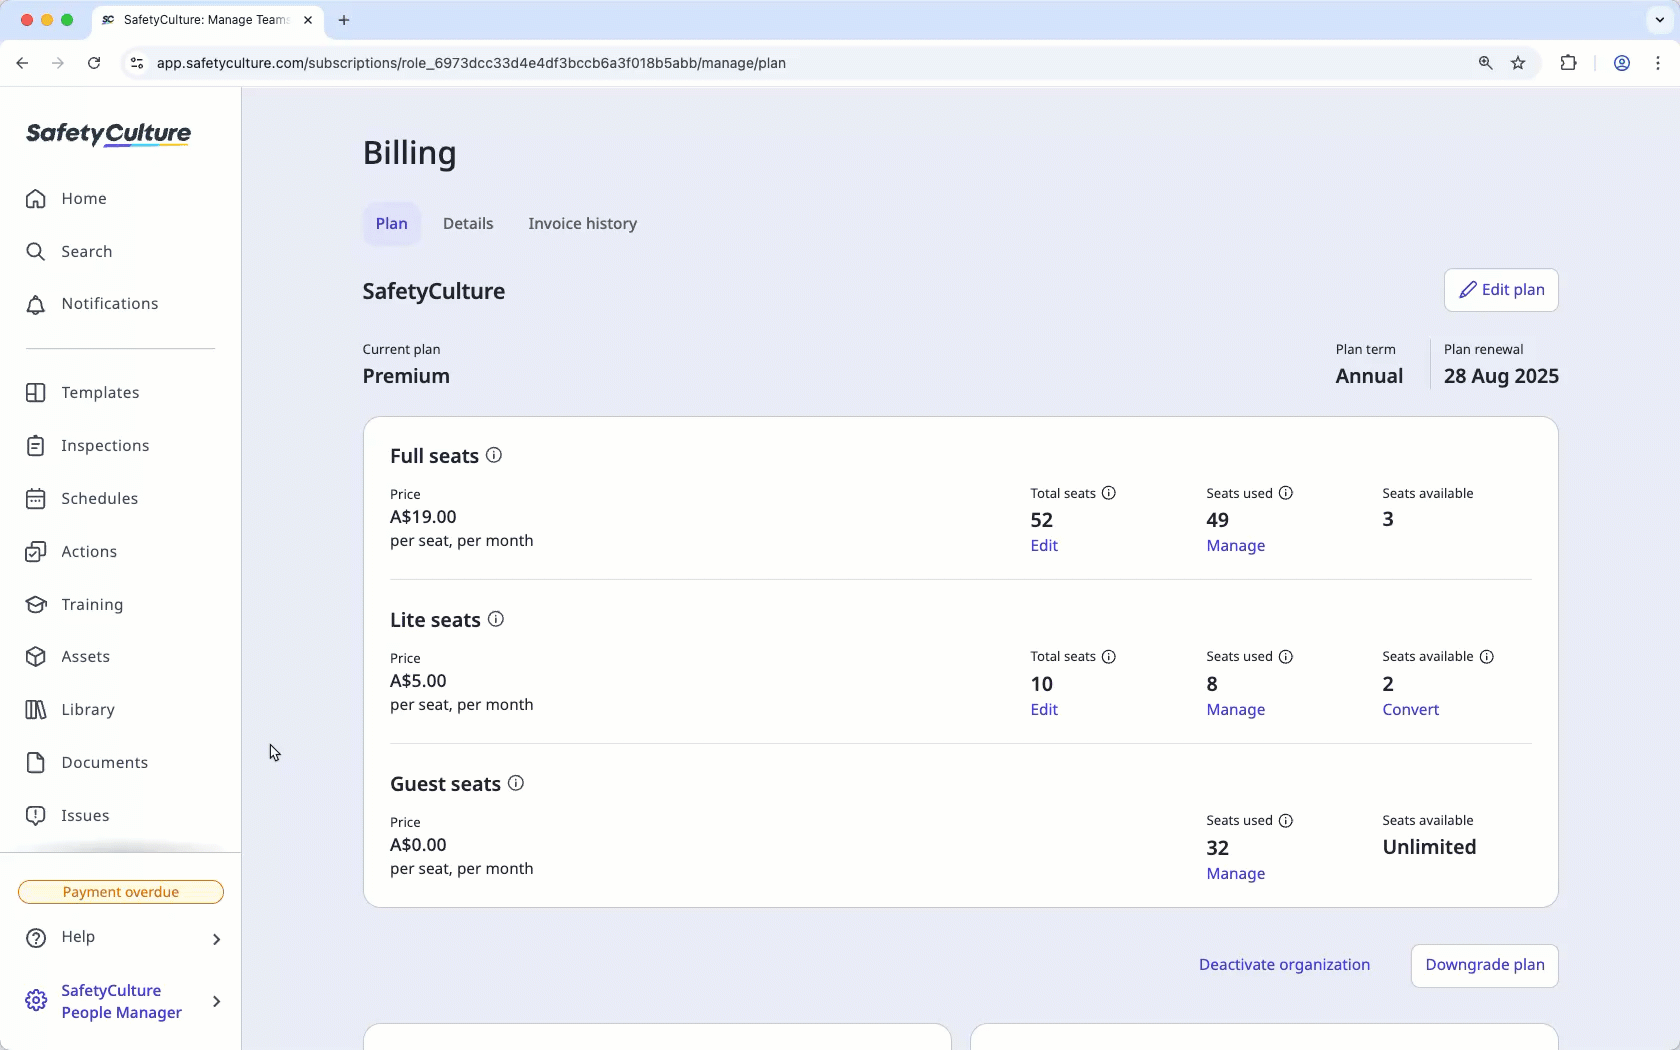
Task: Click the Annual plan term value
Action: tap(1369, 377)
